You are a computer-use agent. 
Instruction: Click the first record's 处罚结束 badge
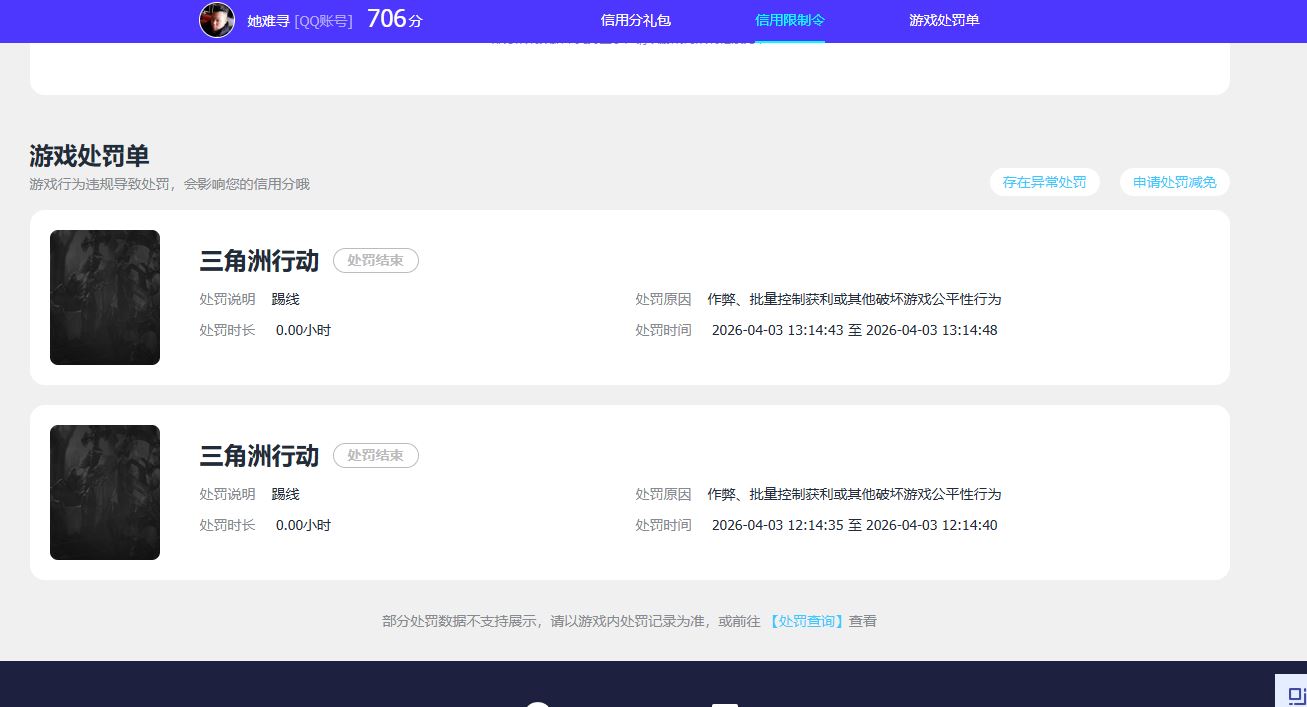coord(375,260)
